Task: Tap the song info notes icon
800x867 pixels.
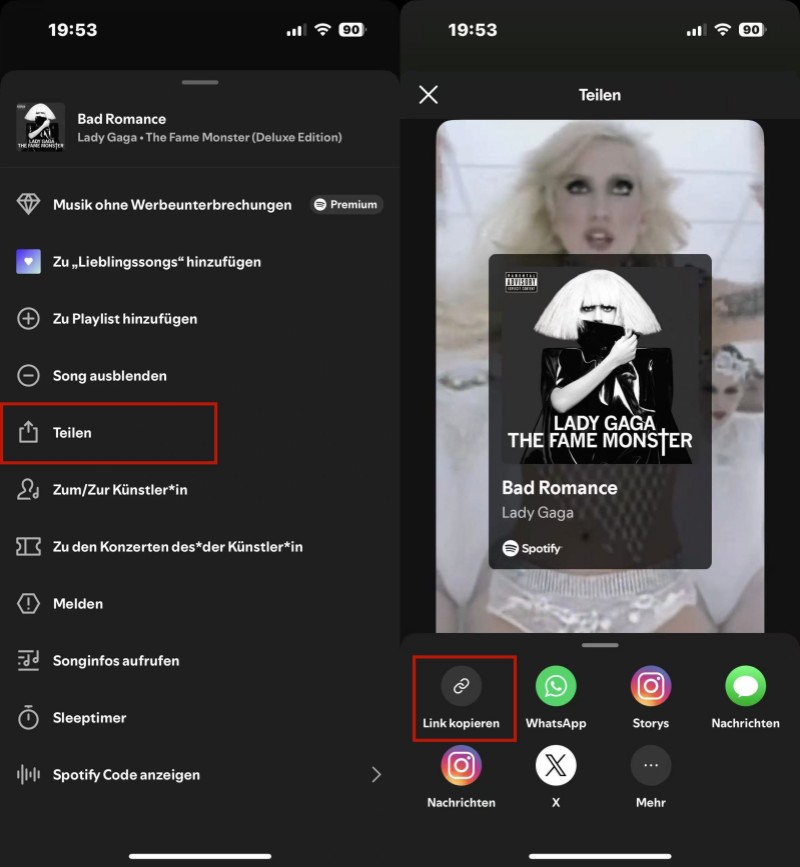Action: 28,660
